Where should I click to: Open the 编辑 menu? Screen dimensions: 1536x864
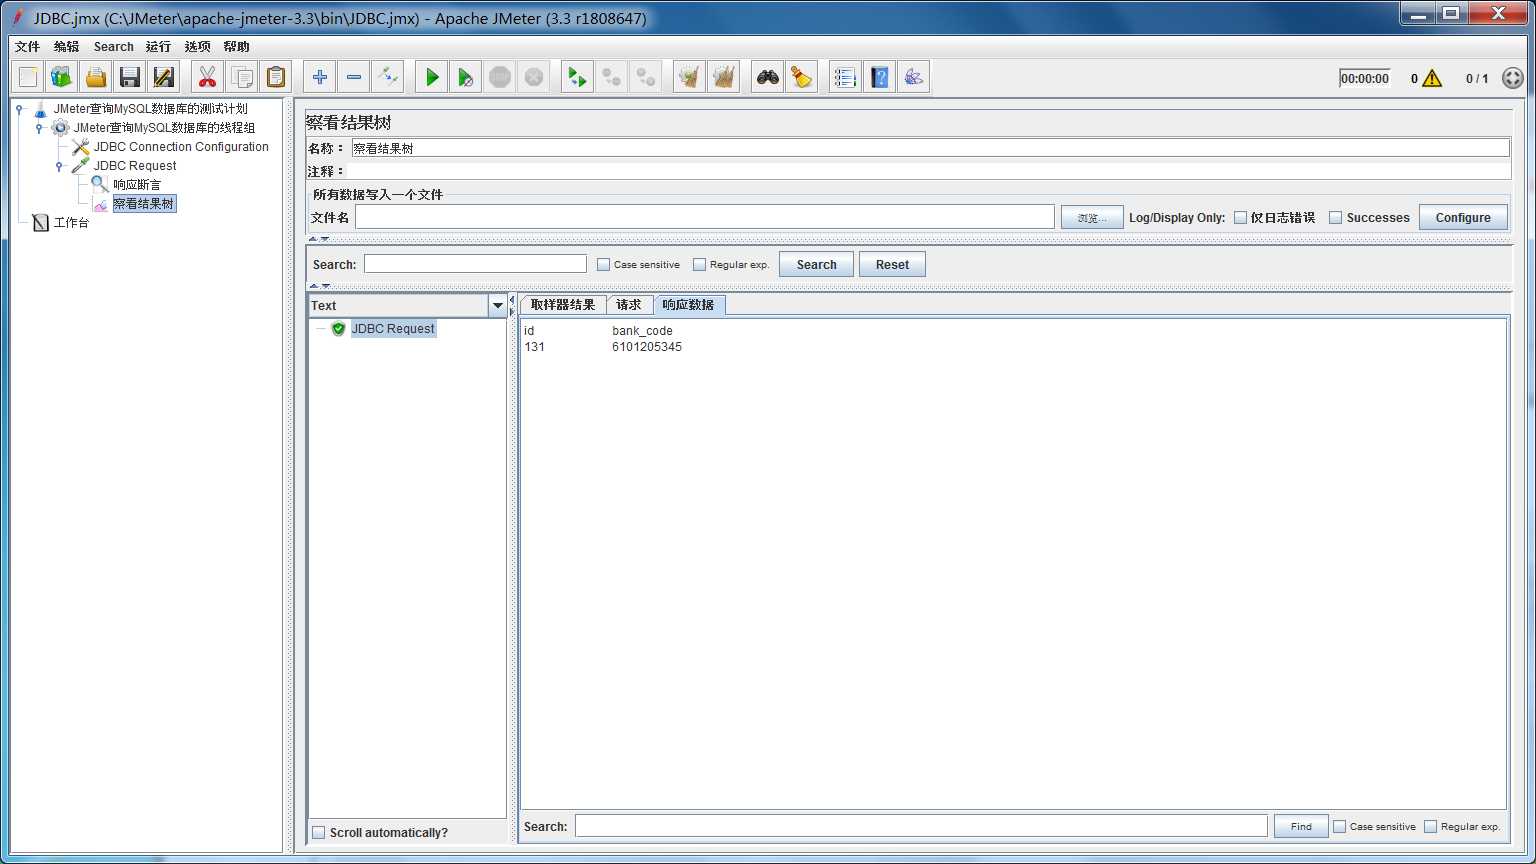(66, 47)
